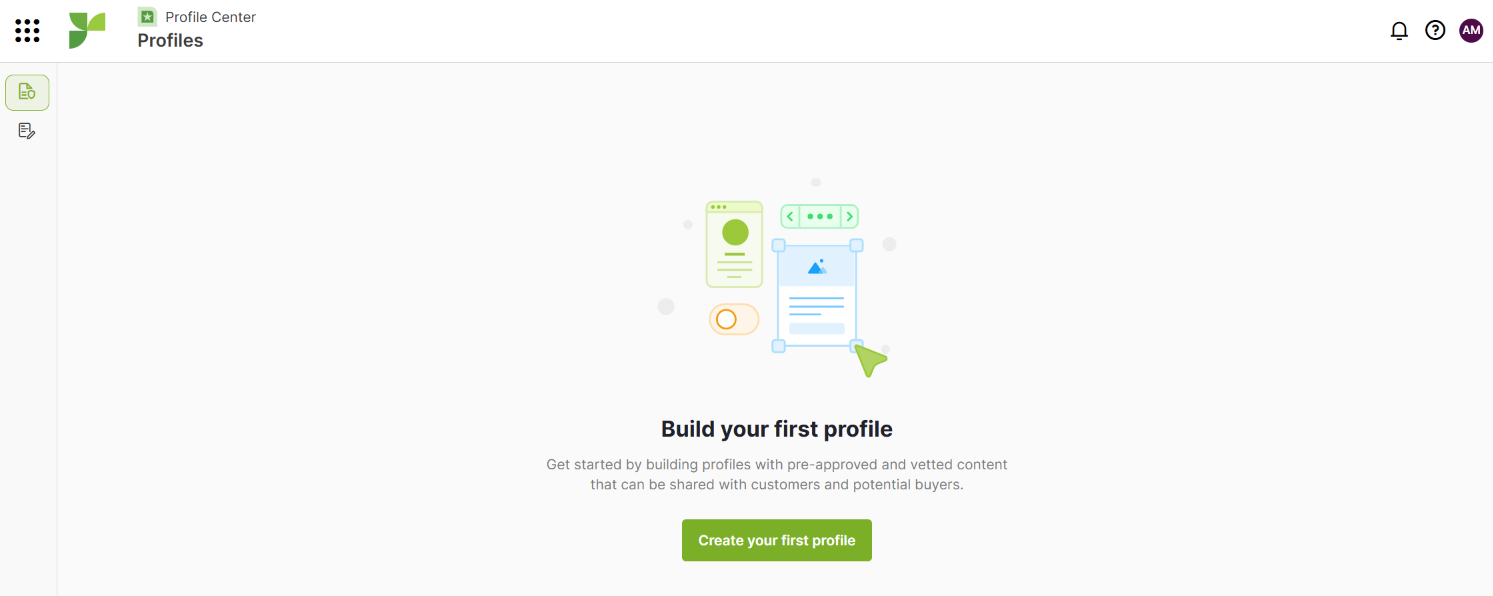Open the notifications bell

tap(1399, 31)
